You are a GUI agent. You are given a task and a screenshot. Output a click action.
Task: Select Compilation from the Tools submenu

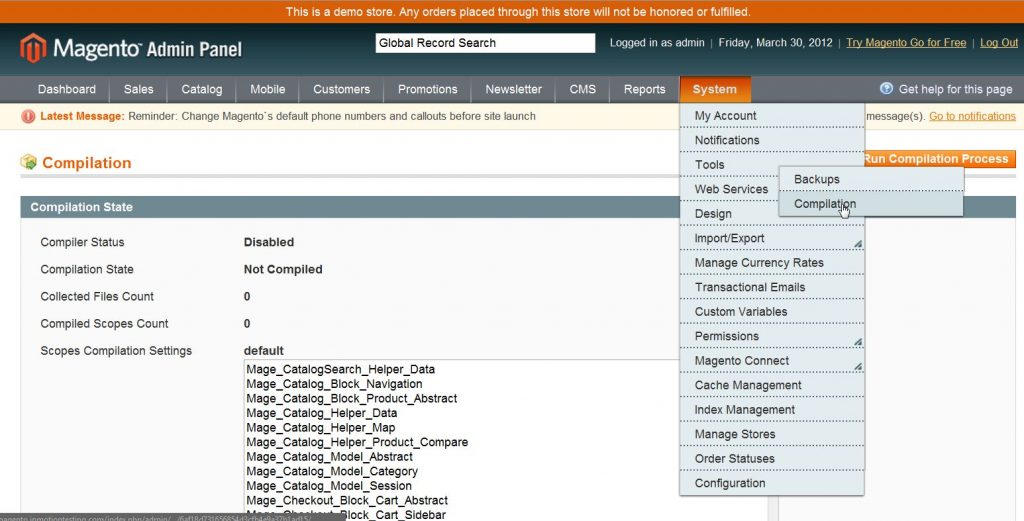[x=825, y=204]
